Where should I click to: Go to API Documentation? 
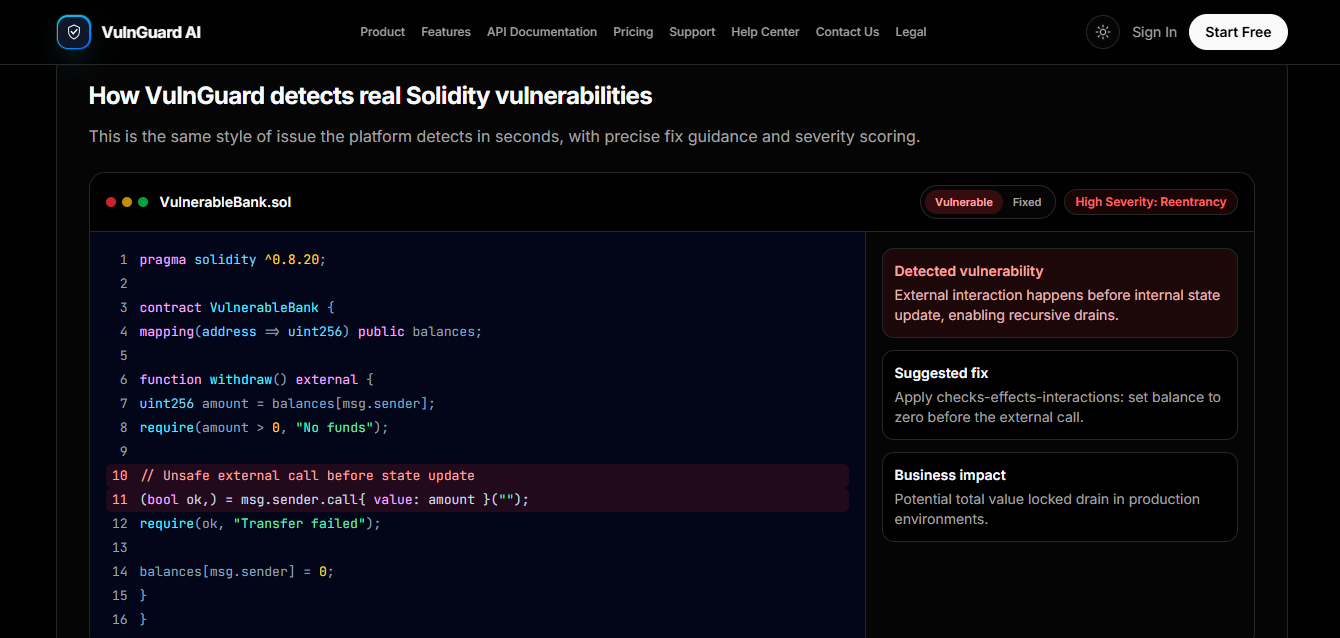pyautogui.click(x=541, y=31)
